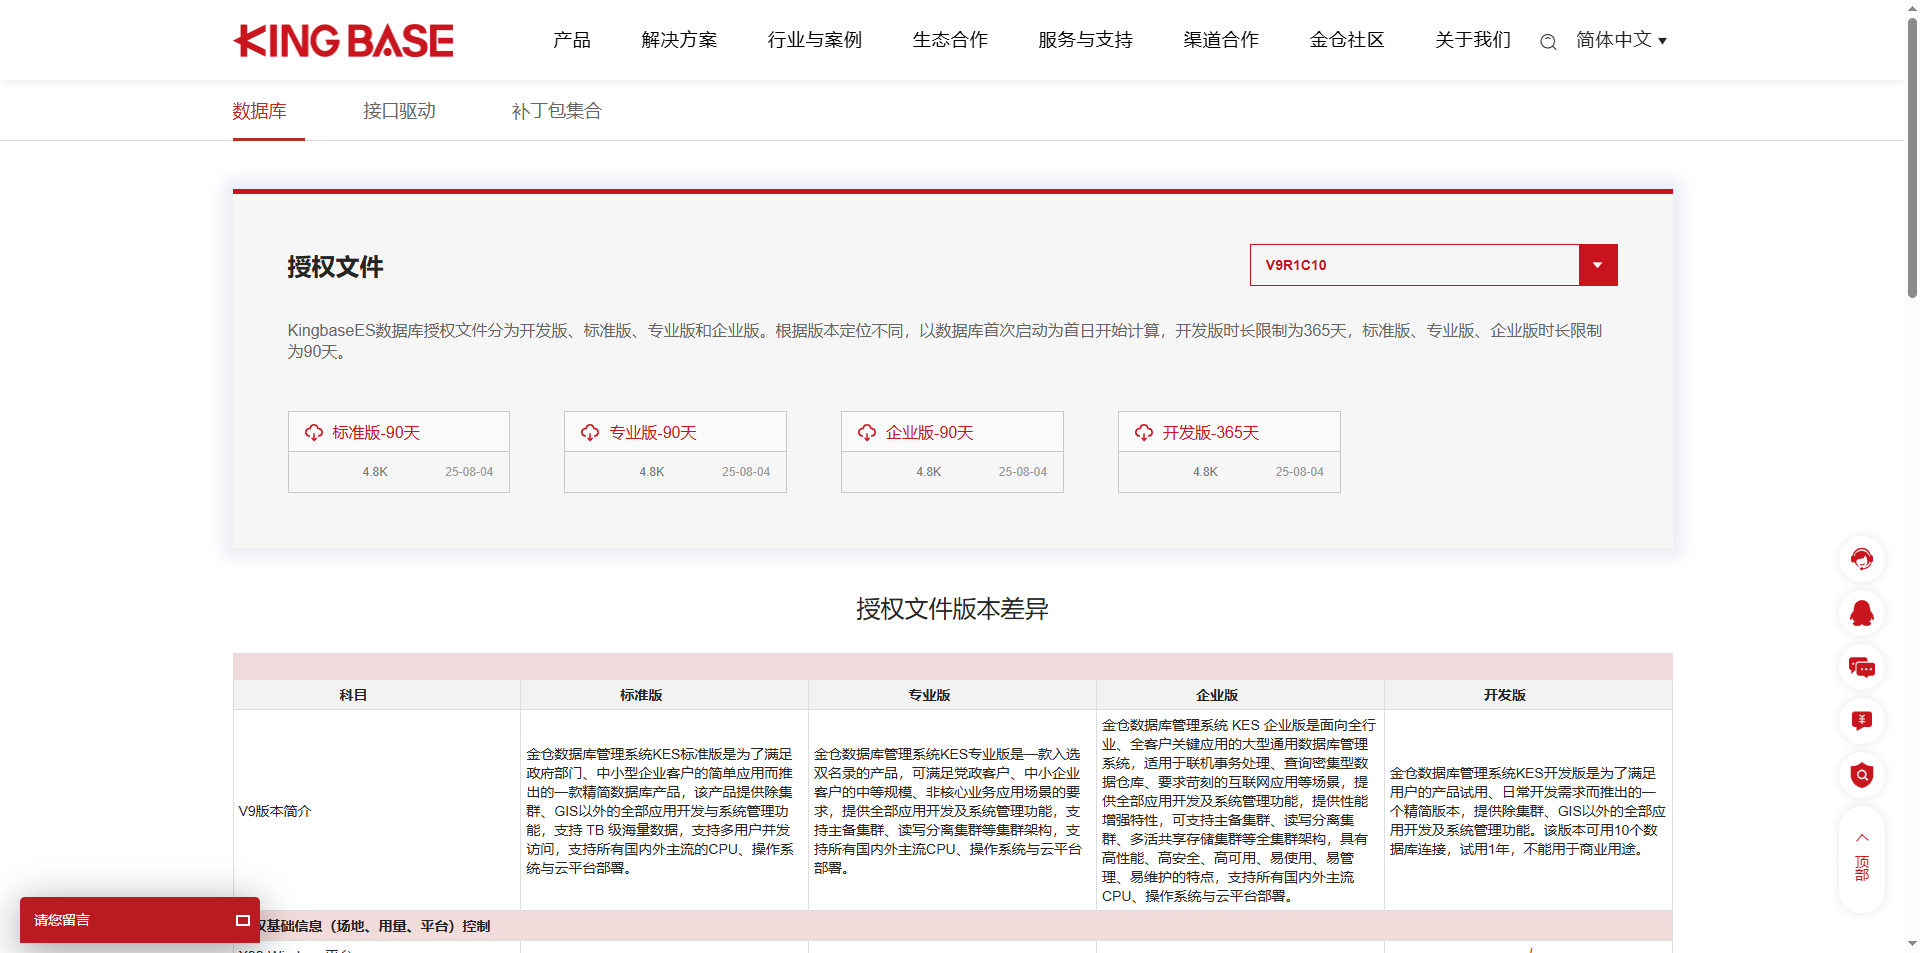Expand the 请您留言 message window icon

[242, 920]
